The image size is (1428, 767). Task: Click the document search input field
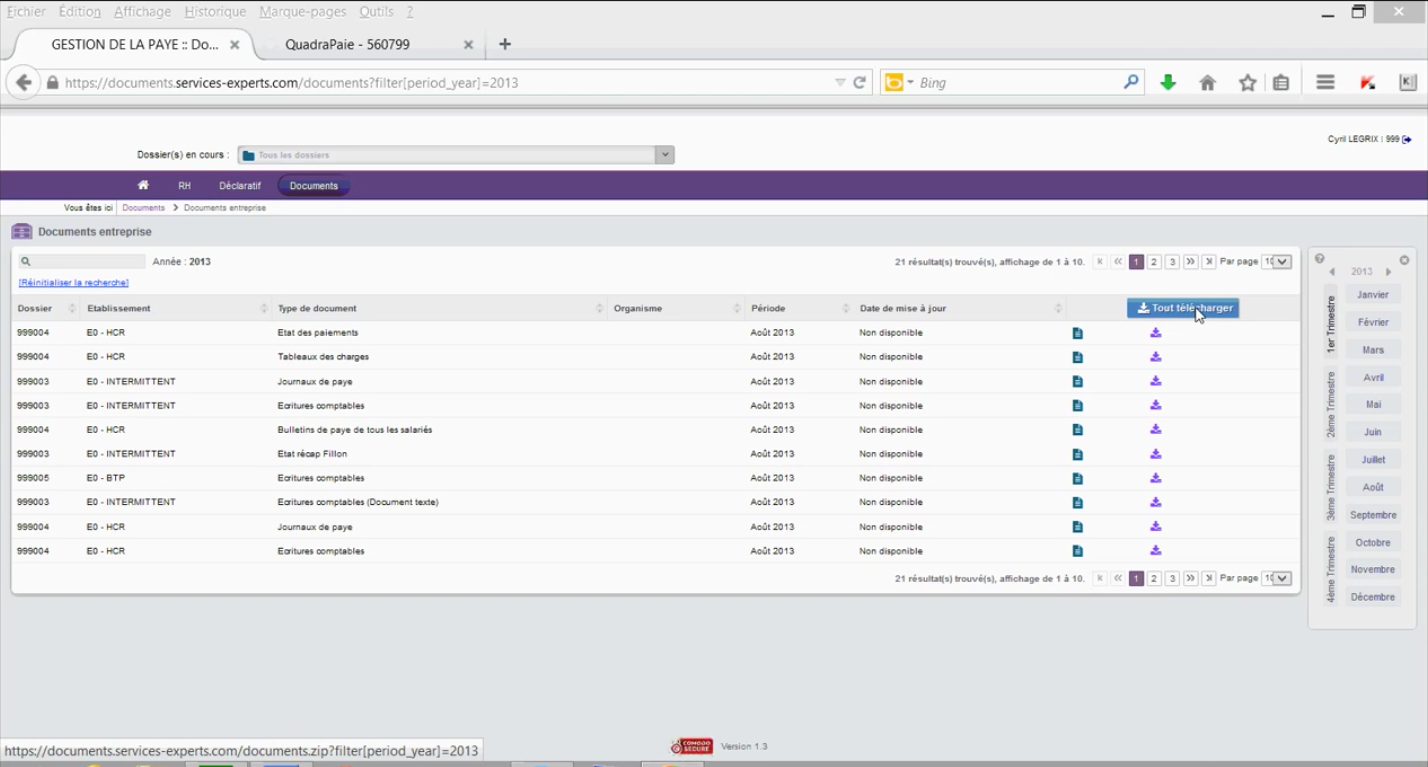point(81,262)
